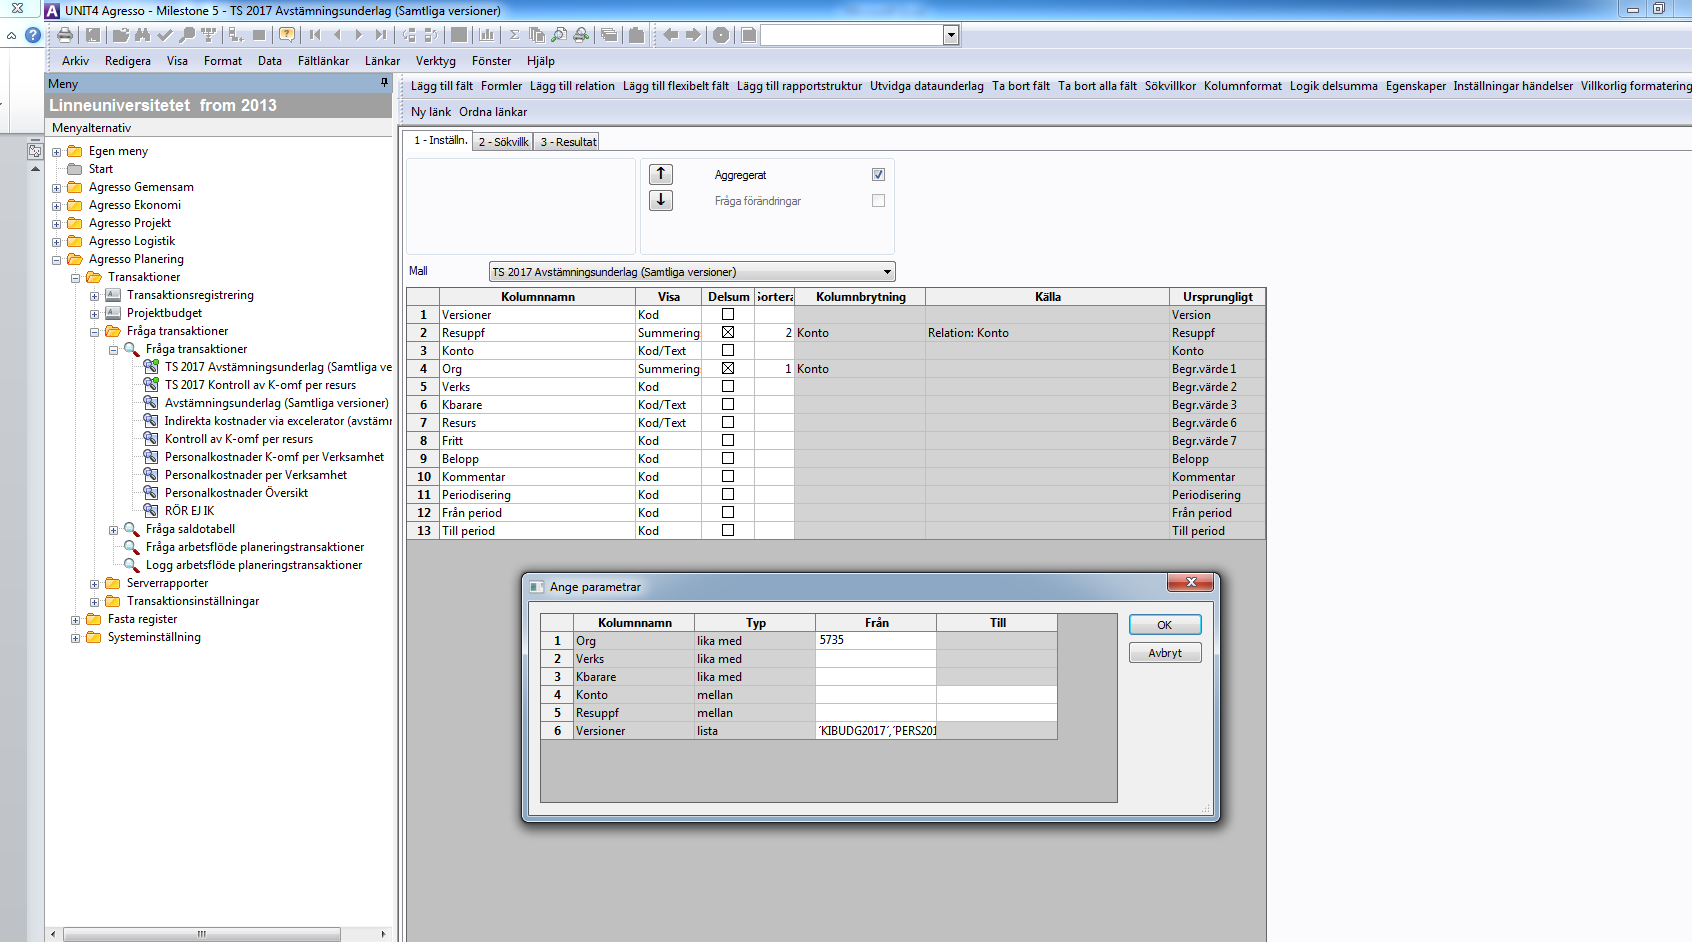The height and width of the screenshot is (942, 1692).
Task: Click the menu scroll right arrow
Action: (x=383, y=934)
